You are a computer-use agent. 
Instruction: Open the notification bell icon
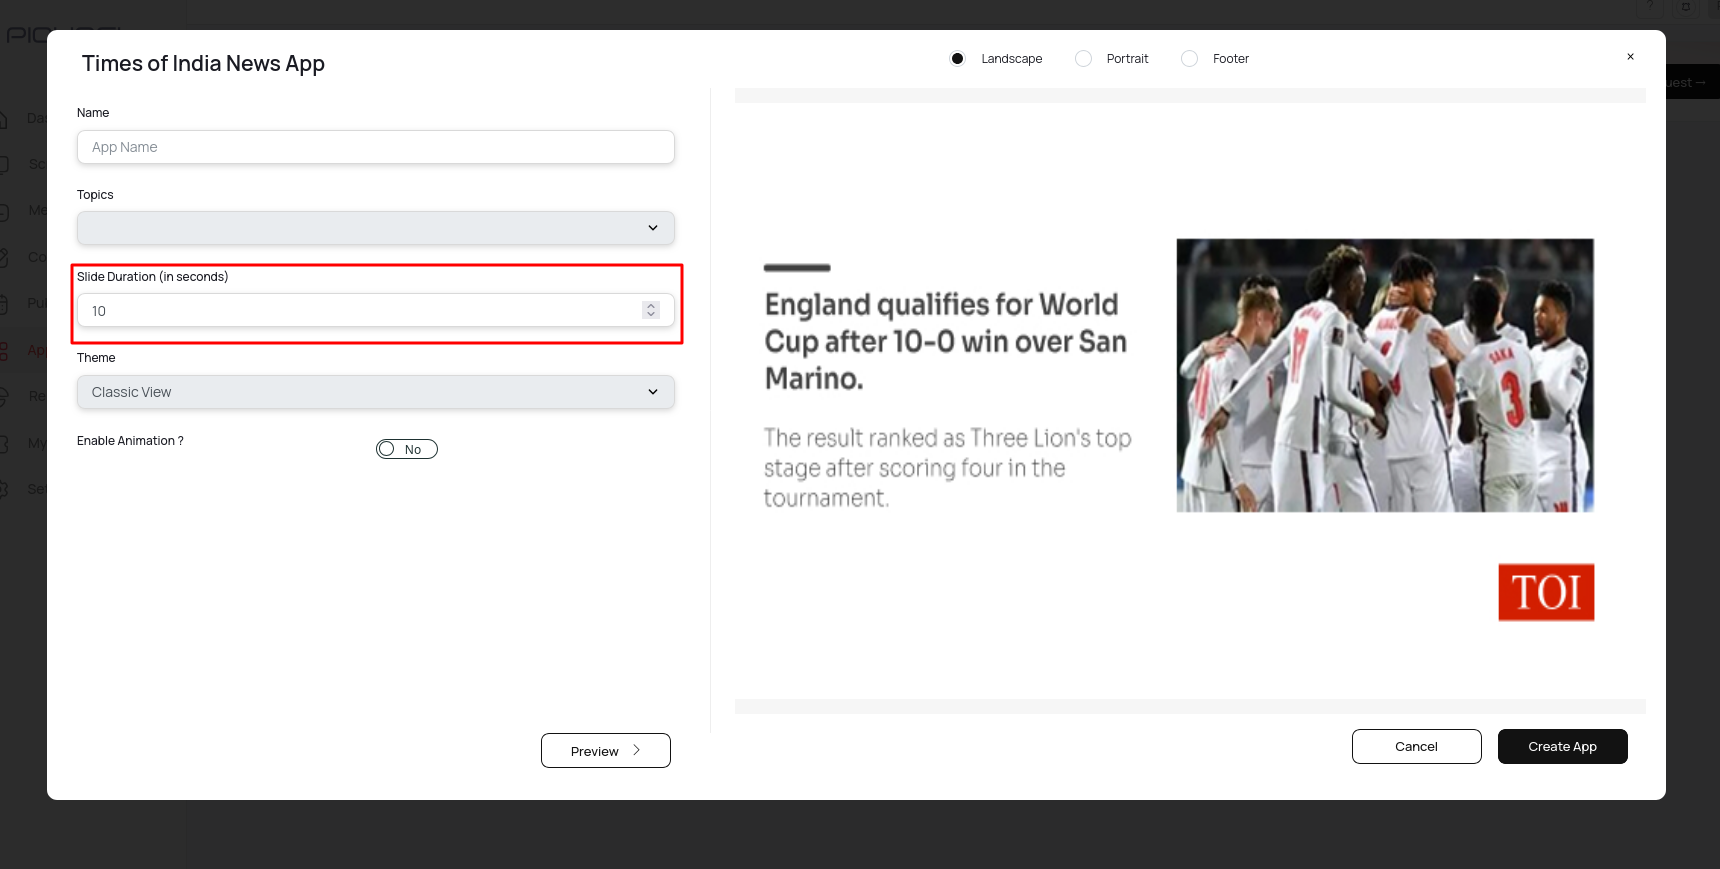1686,6
